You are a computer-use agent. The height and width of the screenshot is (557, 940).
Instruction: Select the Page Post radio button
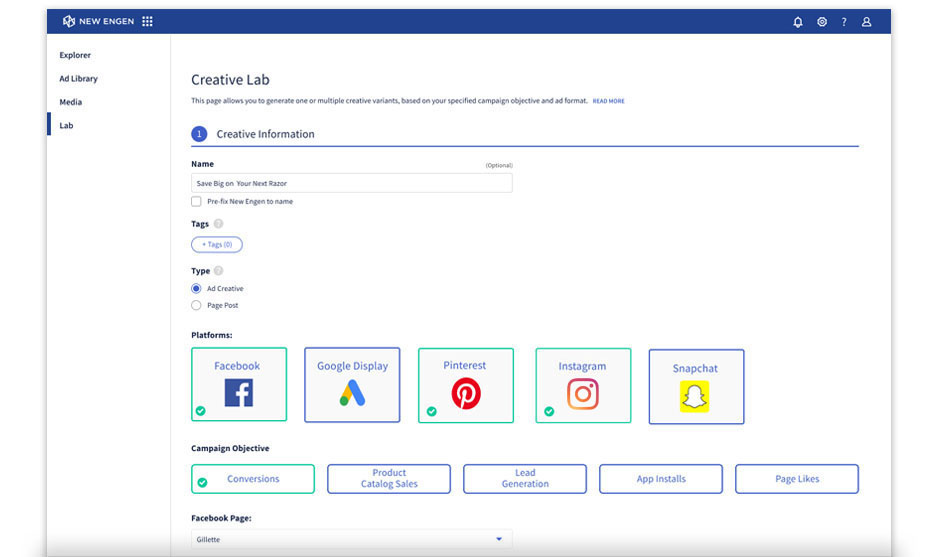pyautogui.click(x=196, y=305)
